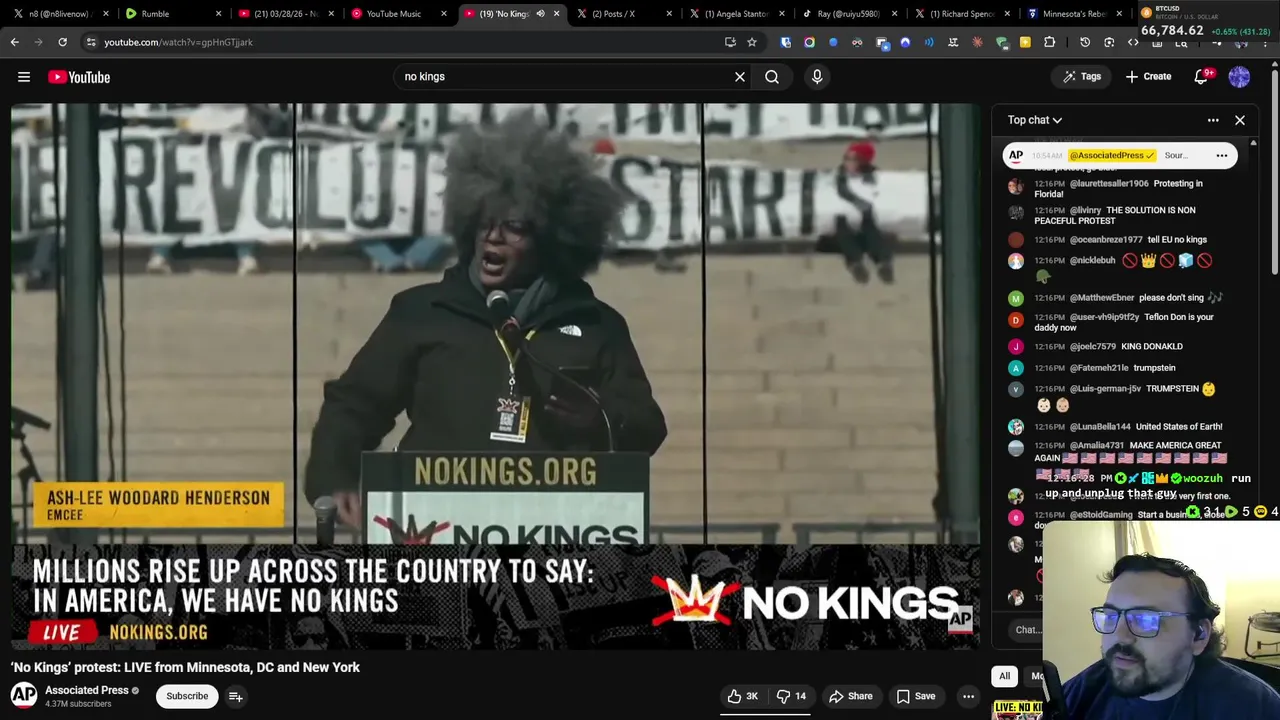Open more actions below the video

(x=968, y=696)
